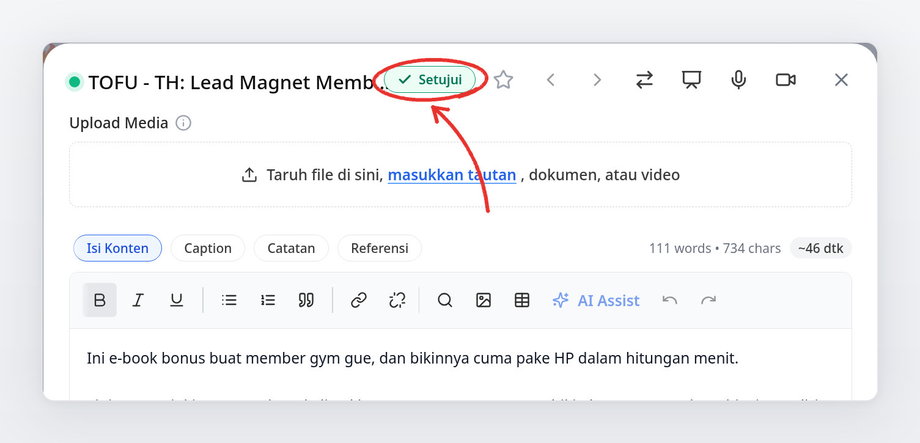The image size is (920, 443).
Task: Click the Setujui approval status badge
Action: point(430,80)
